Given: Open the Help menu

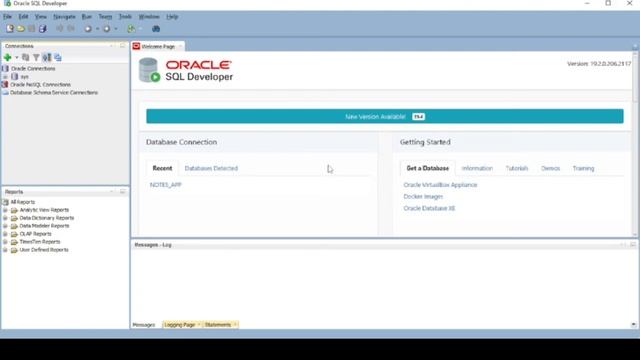Looking at the screenshot, I should point(172,17).
